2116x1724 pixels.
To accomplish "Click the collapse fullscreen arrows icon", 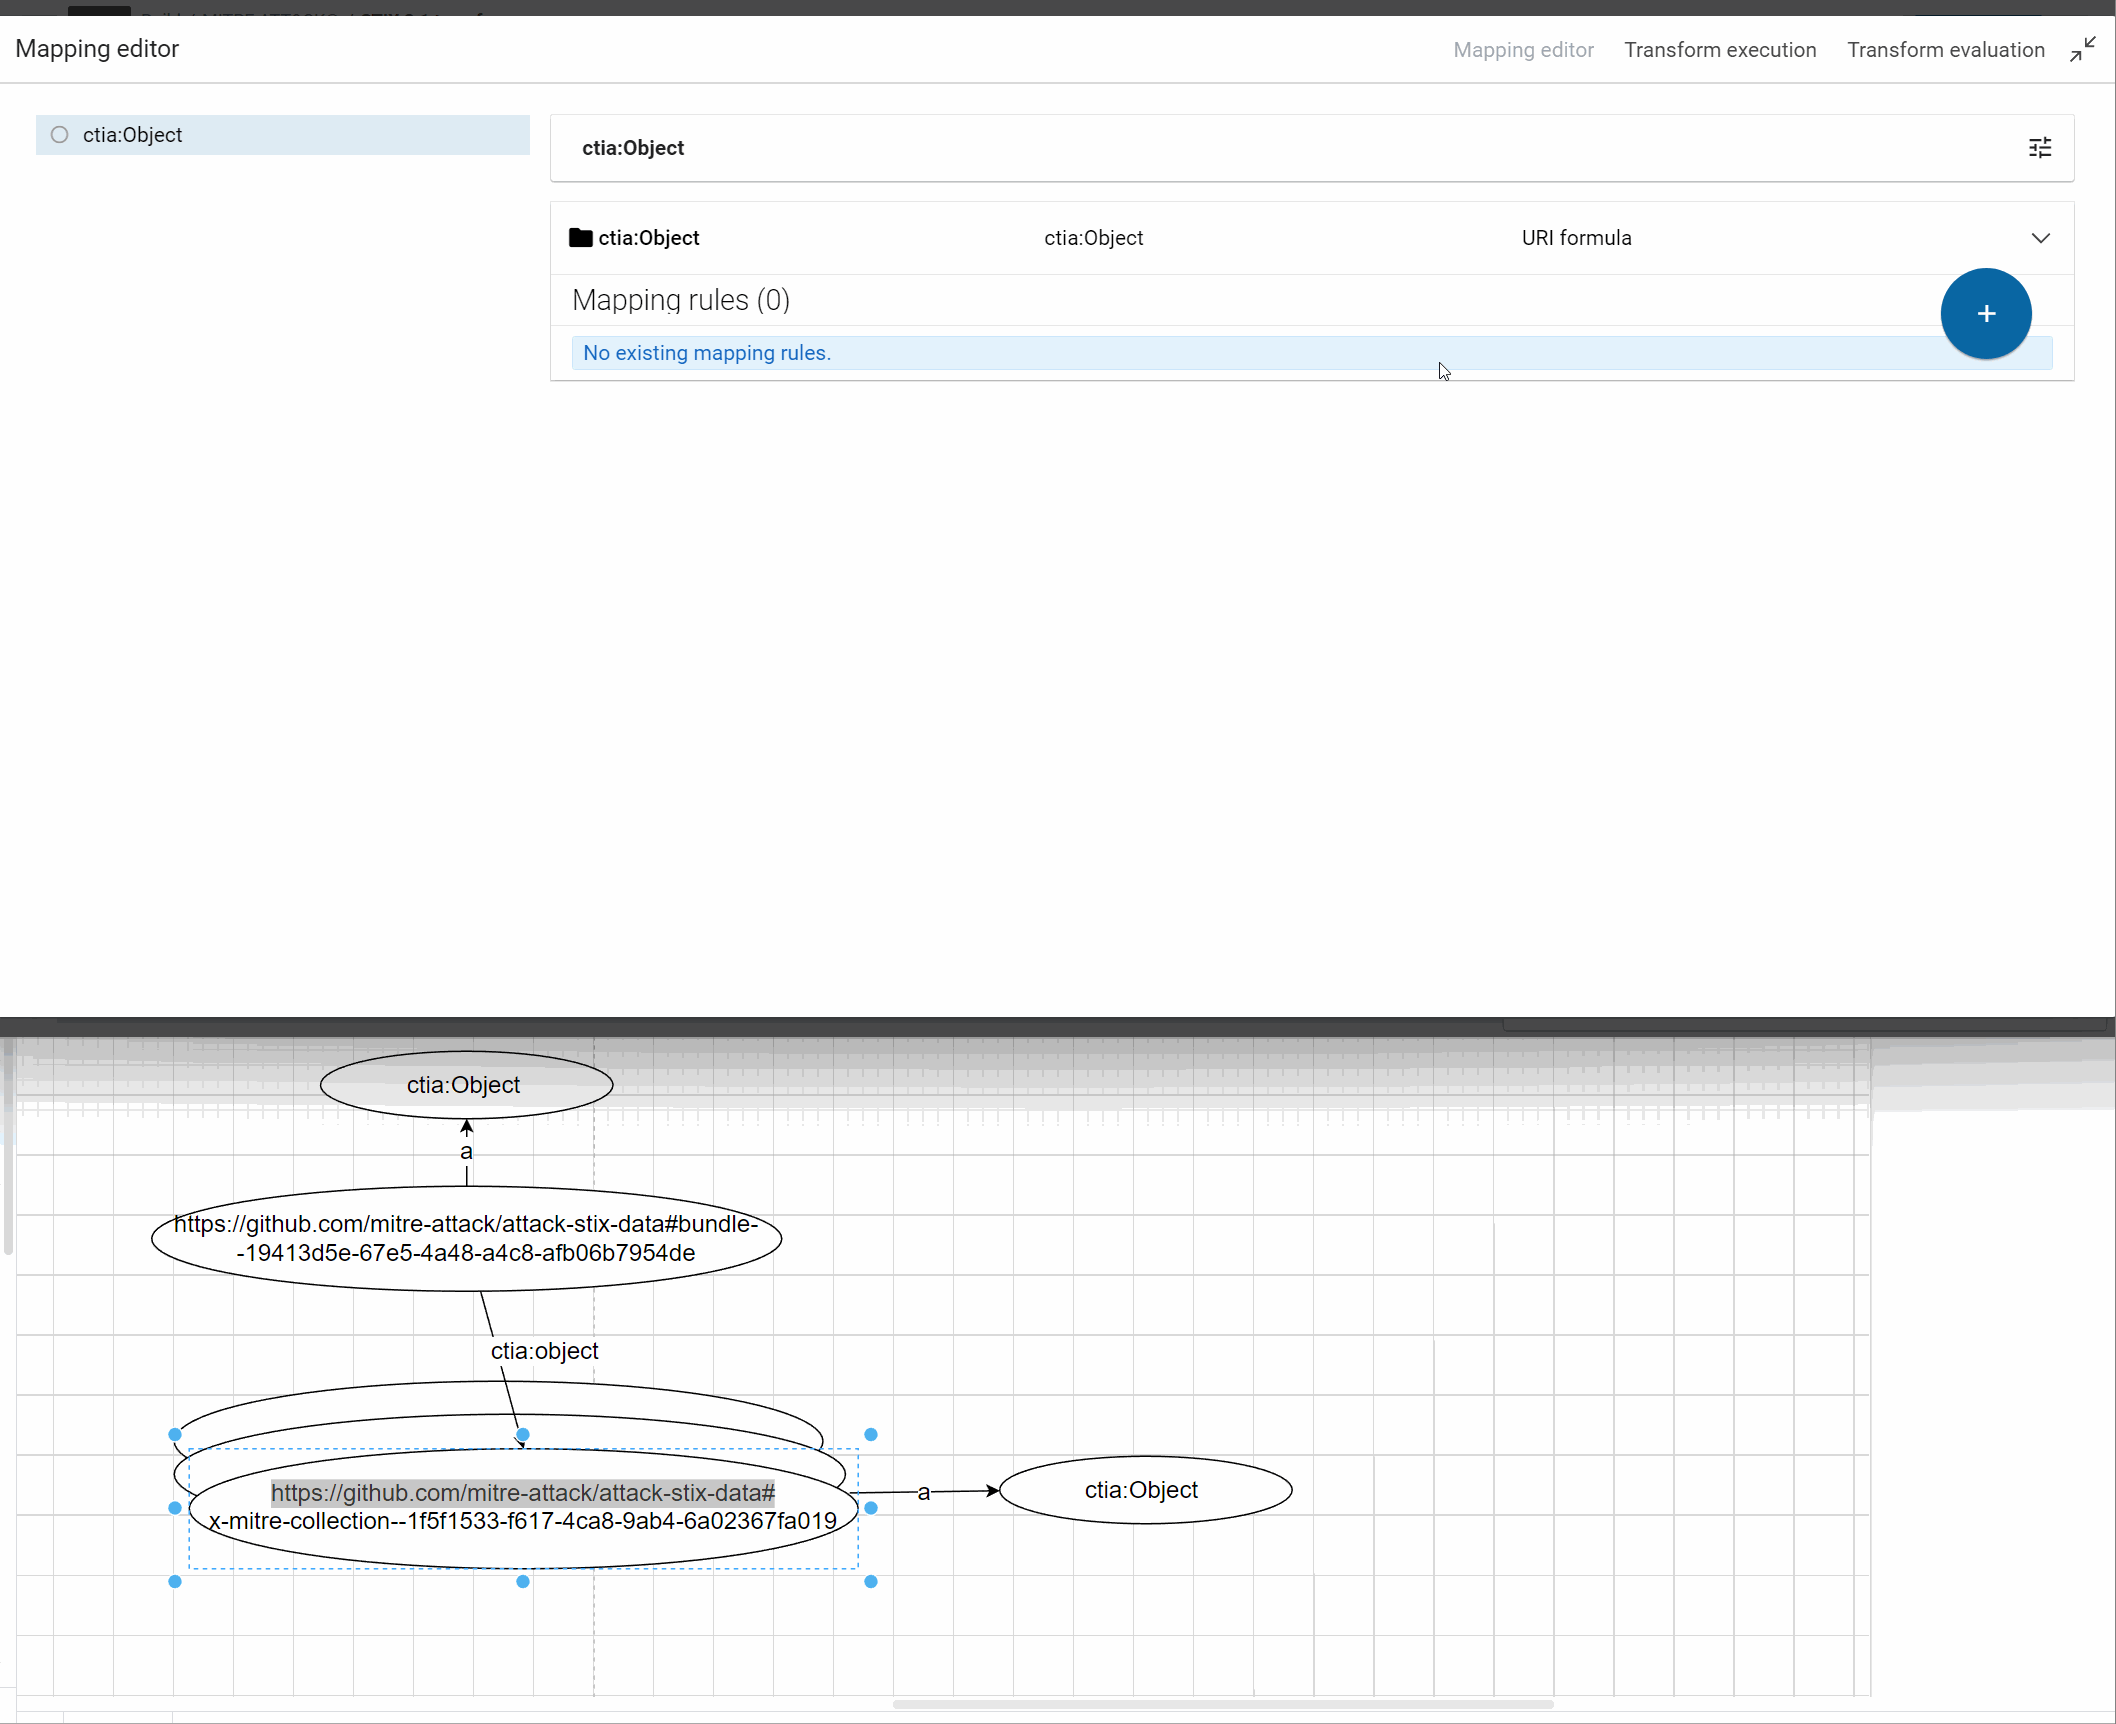I will click(x=2083, y=49).
